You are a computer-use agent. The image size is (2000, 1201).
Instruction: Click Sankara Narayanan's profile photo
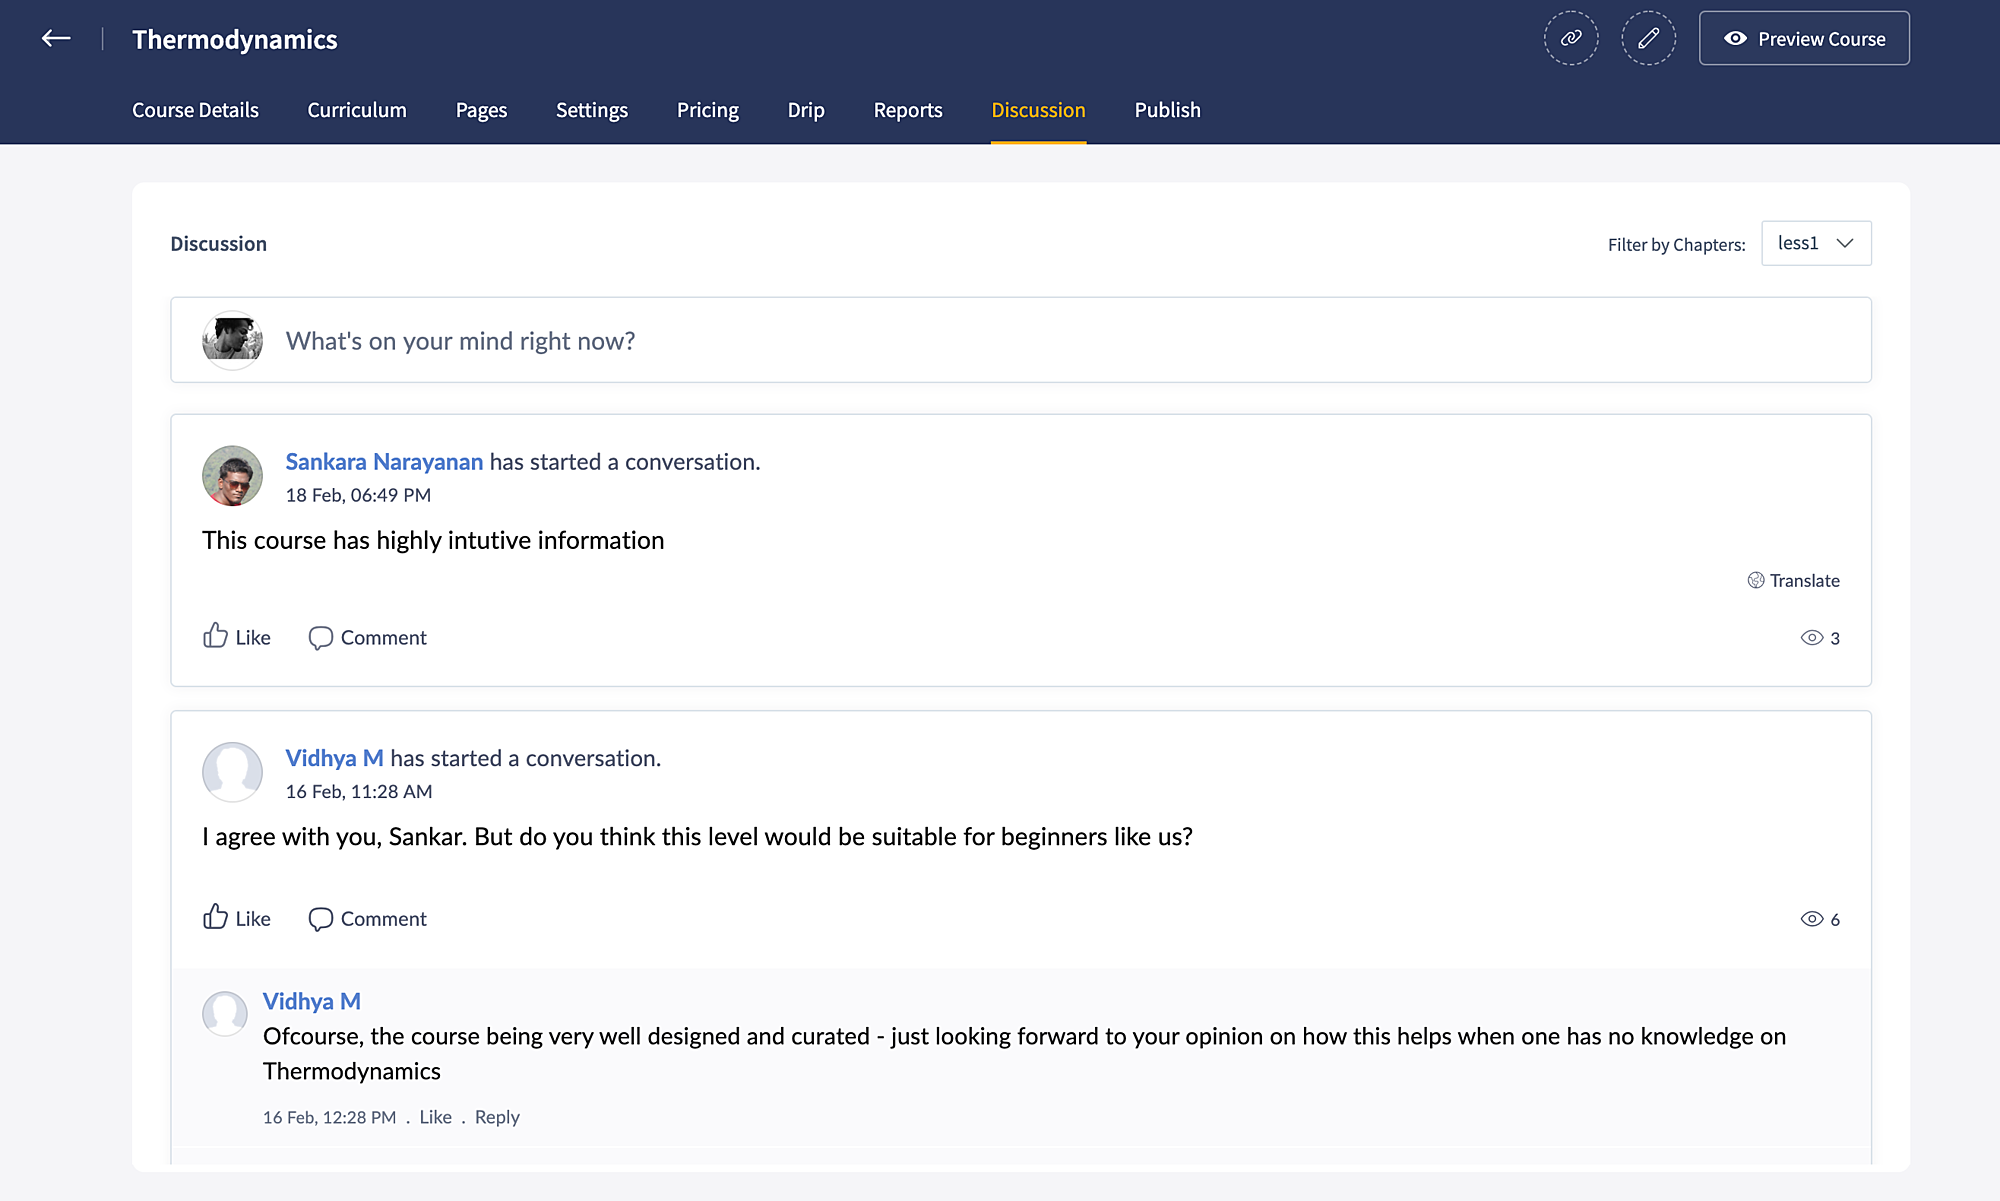click(x=232, y=476)
